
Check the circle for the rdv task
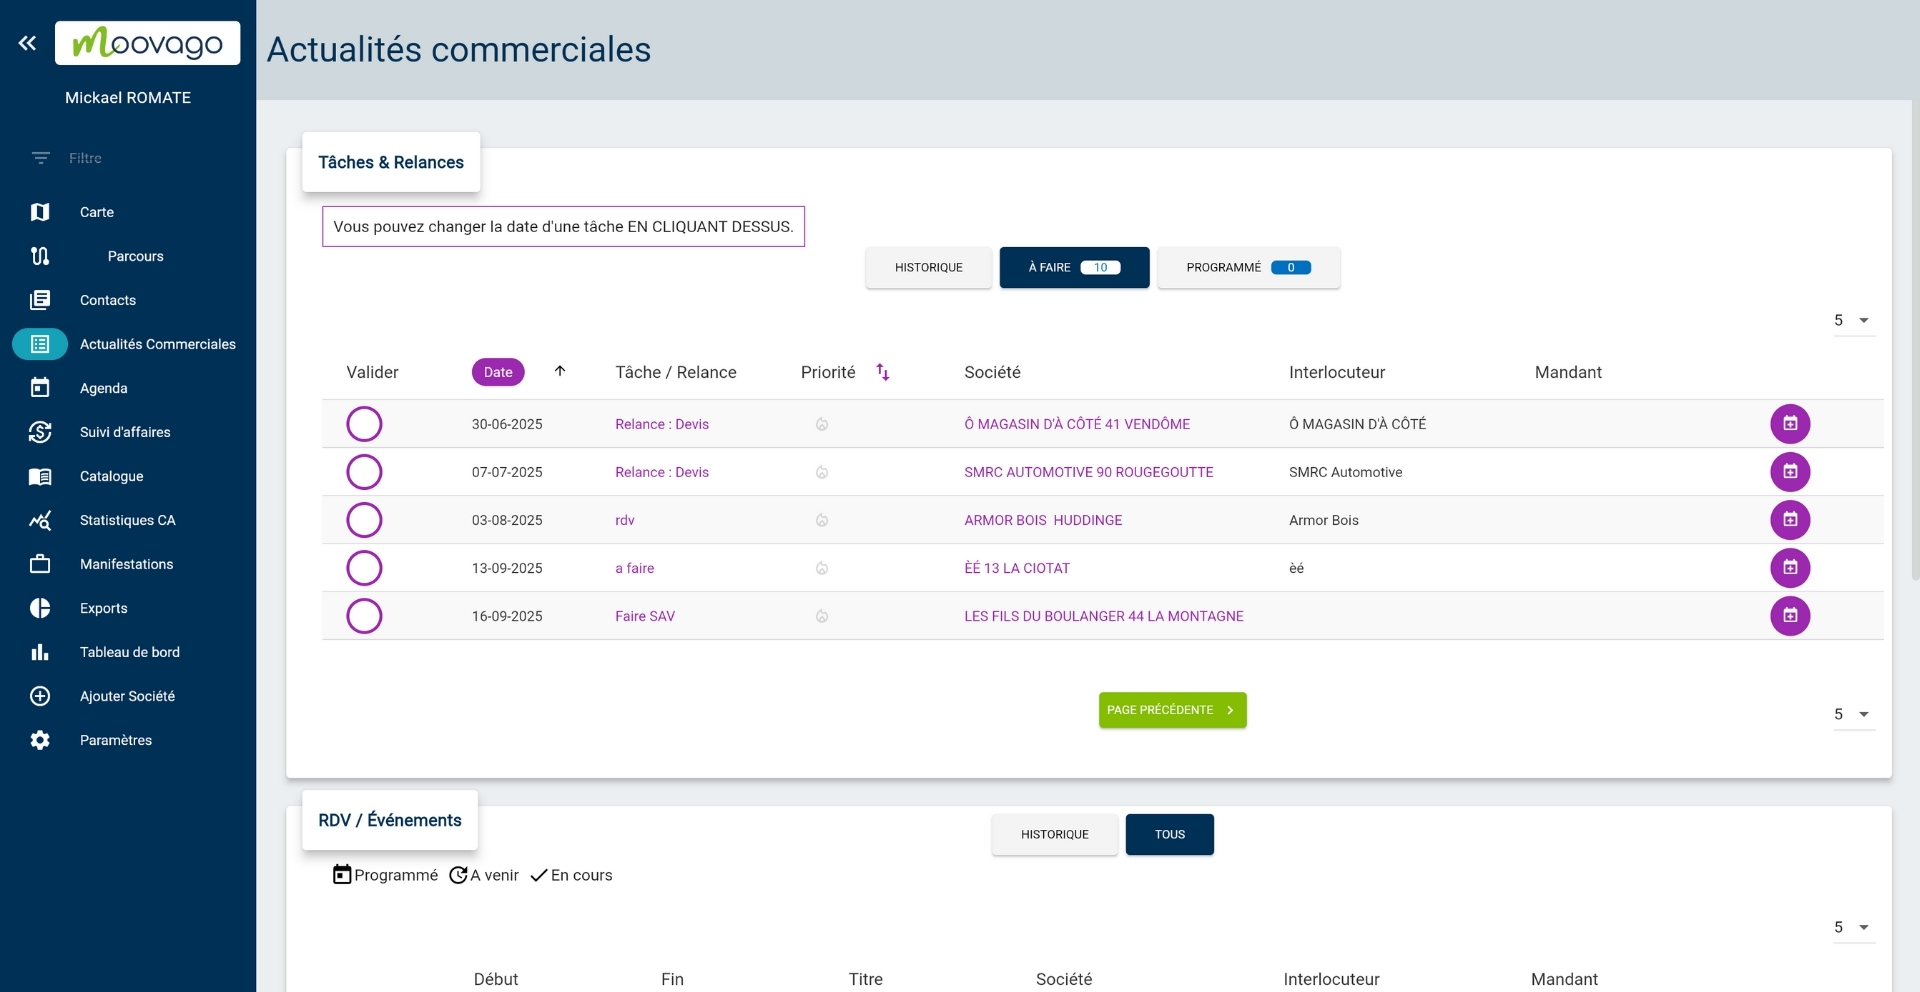tap(364, 519)
